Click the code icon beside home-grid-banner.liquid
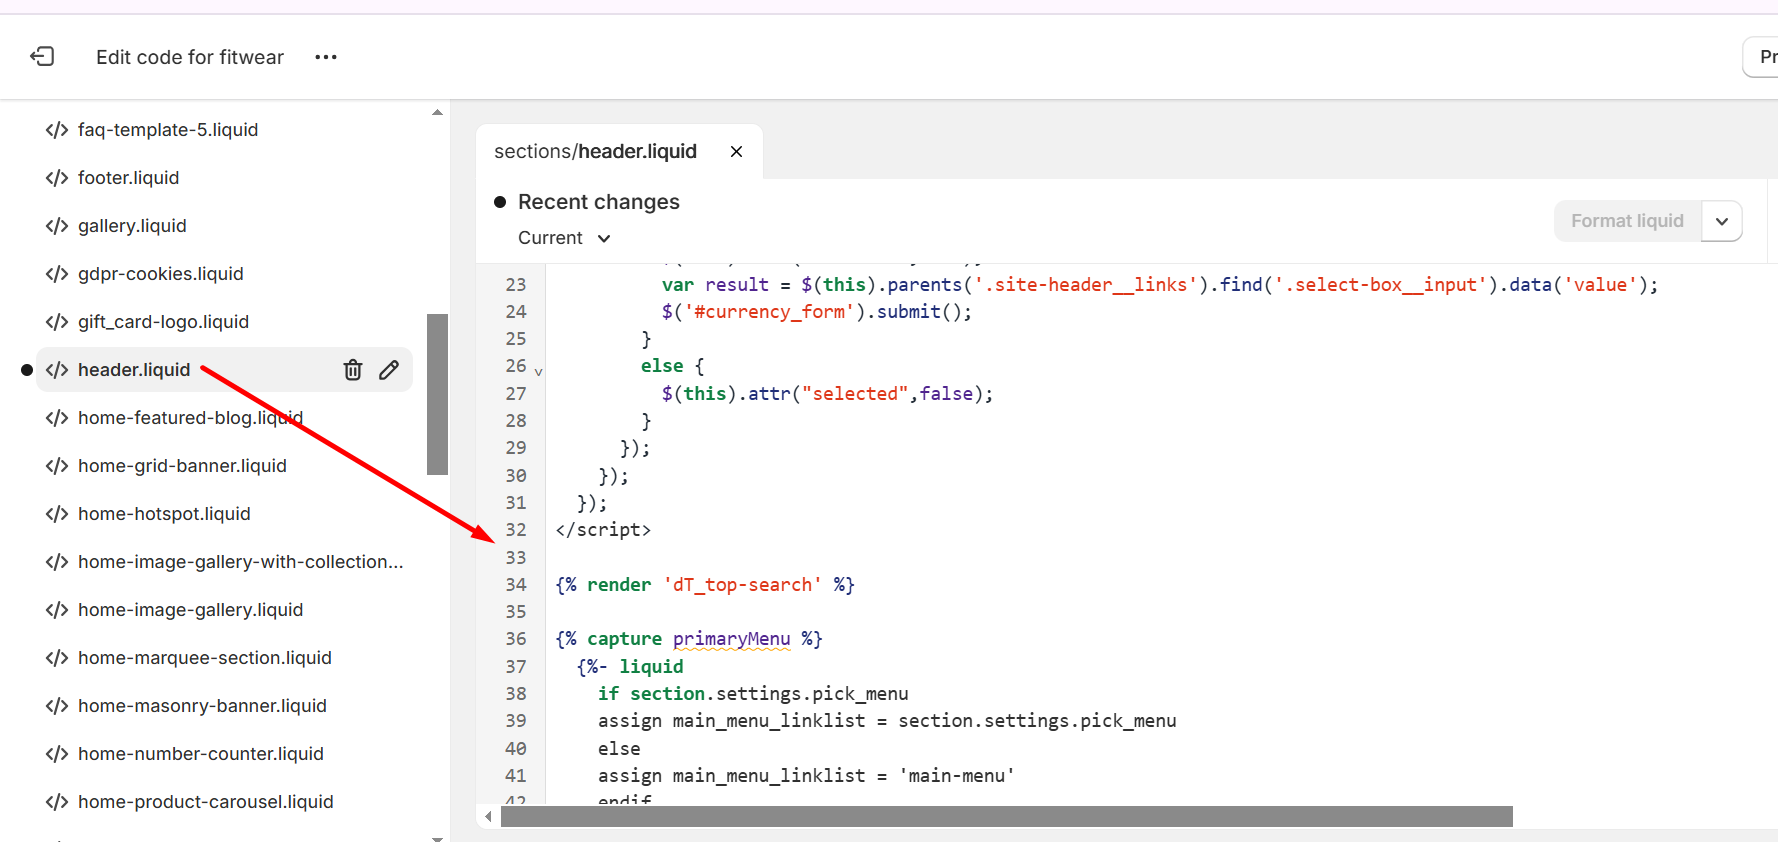 tap(57, 466)
